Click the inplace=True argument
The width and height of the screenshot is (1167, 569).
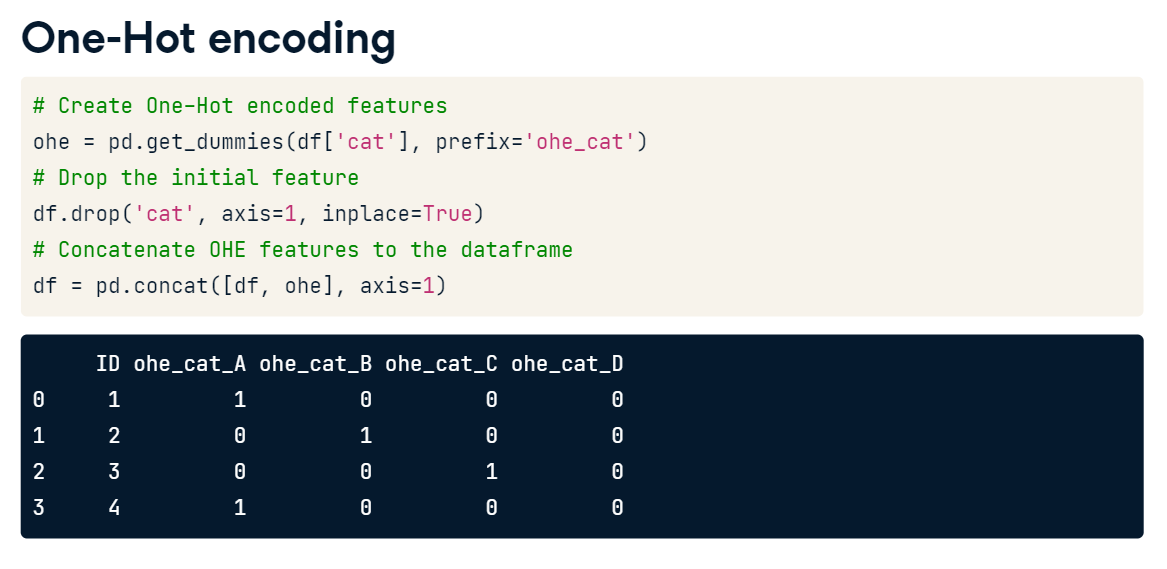click(397, 214)
